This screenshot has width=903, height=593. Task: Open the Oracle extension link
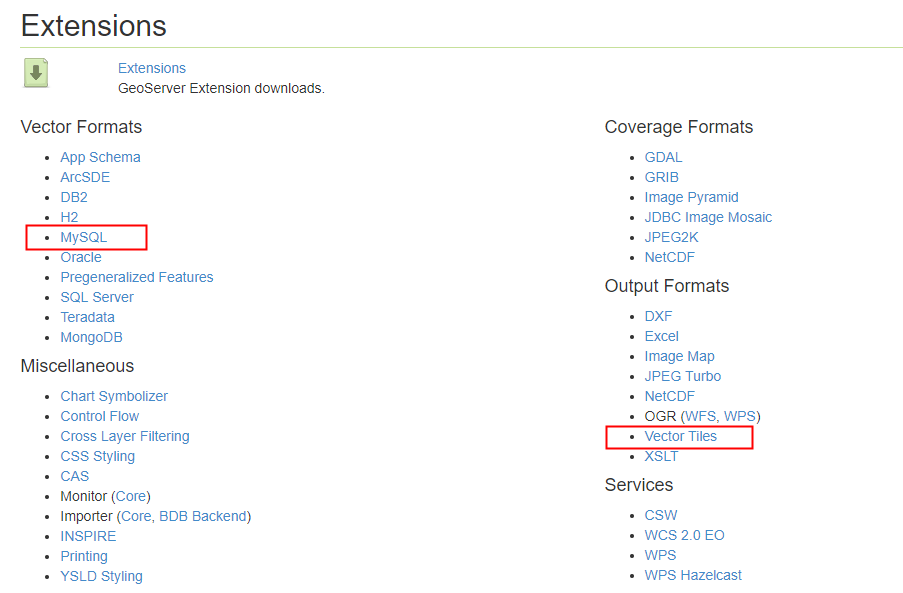pyautogui.click(x=81, y=257)
